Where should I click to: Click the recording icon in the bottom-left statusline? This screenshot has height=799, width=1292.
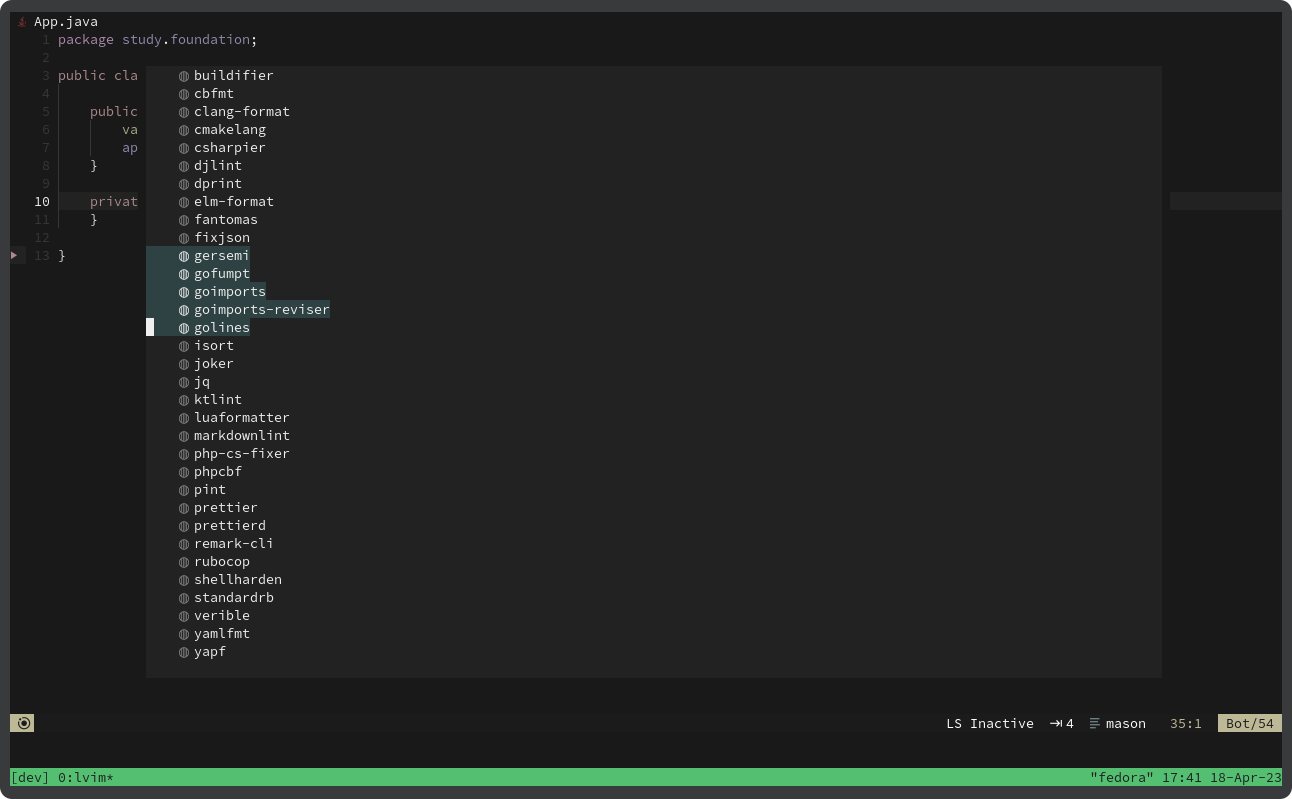tap(22, 723)
